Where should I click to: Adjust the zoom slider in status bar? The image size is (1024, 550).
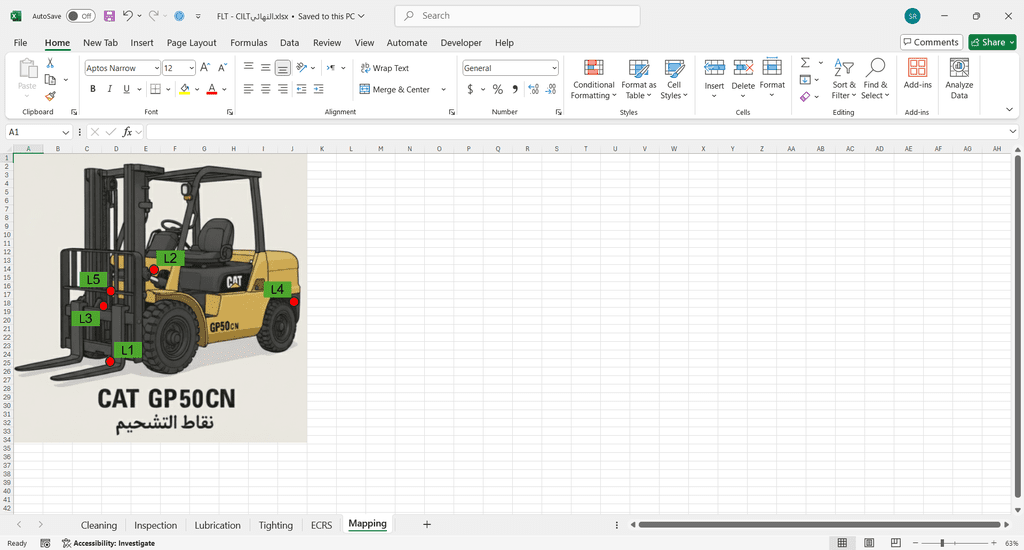(943, 543)
